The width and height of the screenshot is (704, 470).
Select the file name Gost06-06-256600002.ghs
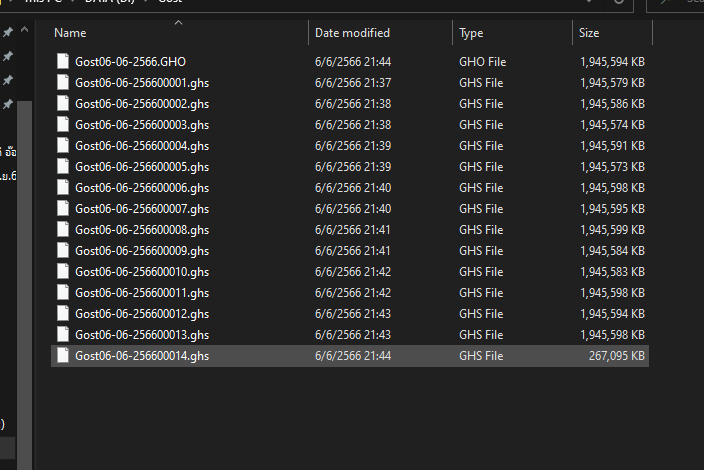pyautogui.click(x=142, y=104)
